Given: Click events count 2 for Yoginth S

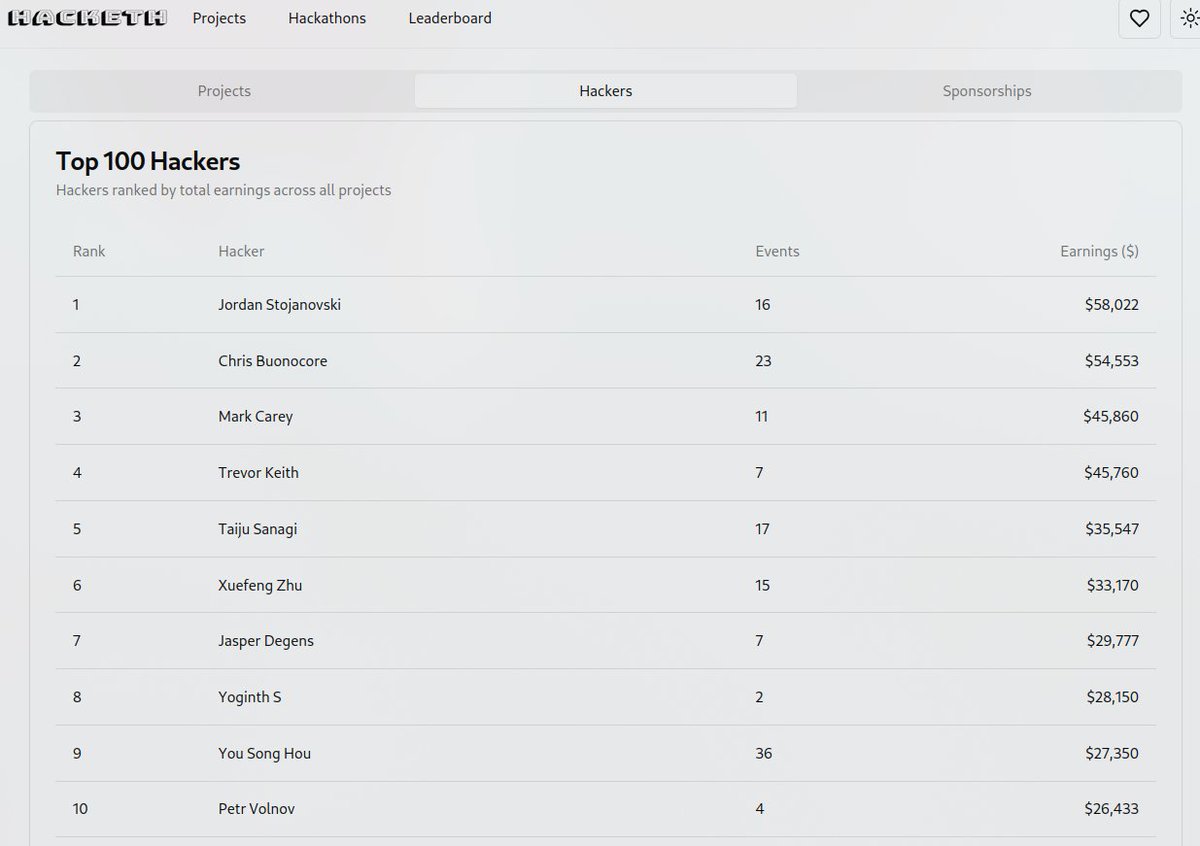Looking at the screenshot, I should 759,697.
